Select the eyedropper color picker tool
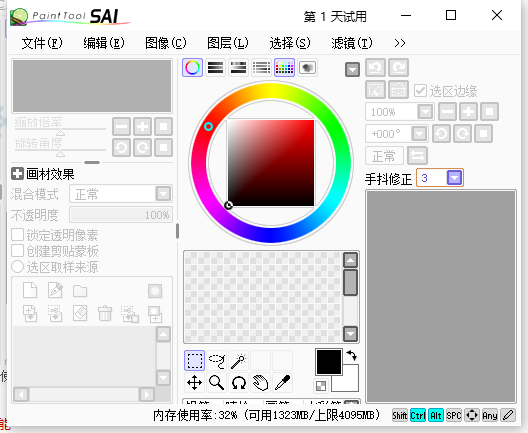The image size is (528, 433). [283, 383]
